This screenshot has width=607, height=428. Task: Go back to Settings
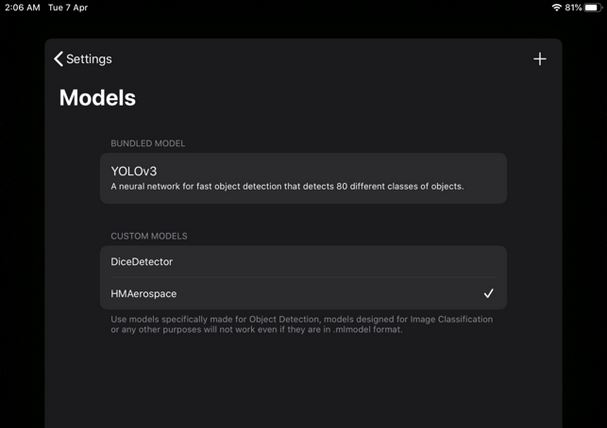[88, 59]
